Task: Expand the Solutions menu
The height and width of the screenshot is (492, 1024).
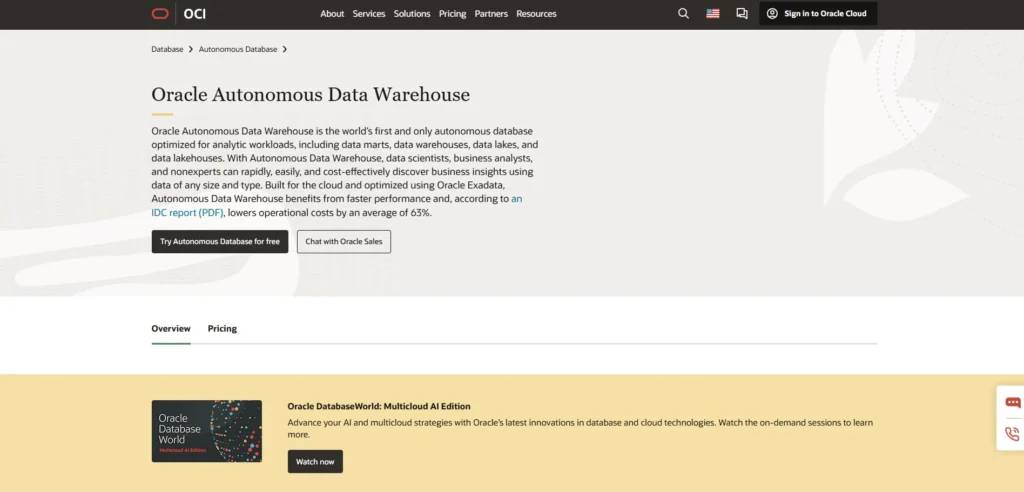Action: 412,14
